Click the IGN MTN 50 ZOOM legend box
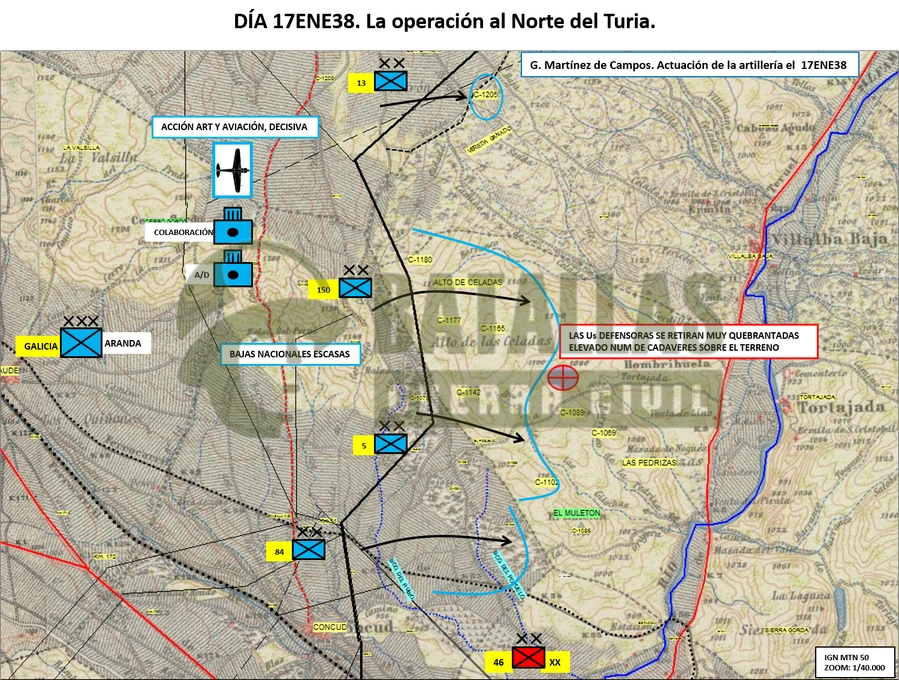The image size is (899, 680). (x=854, y=662)
